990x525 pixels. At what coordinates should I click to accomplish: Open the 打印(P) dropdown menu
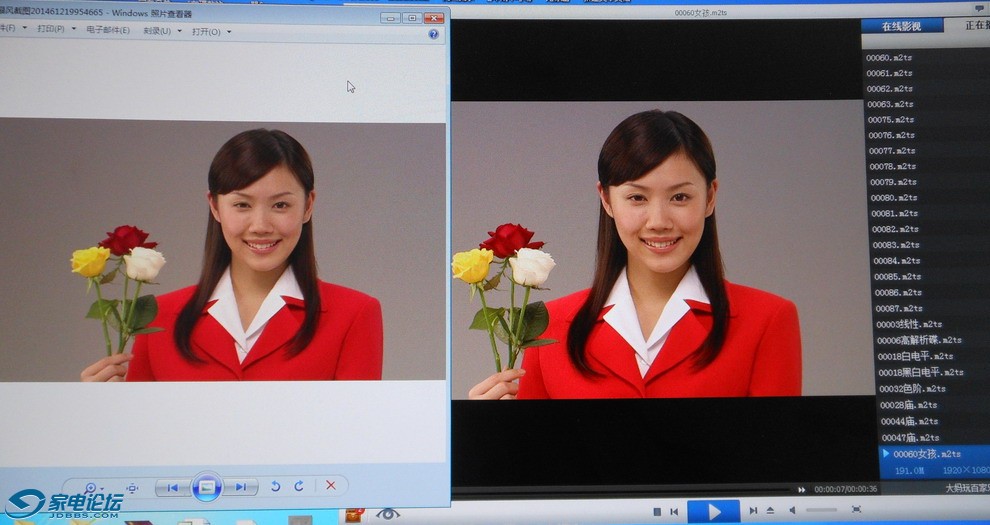pos(56,30)
